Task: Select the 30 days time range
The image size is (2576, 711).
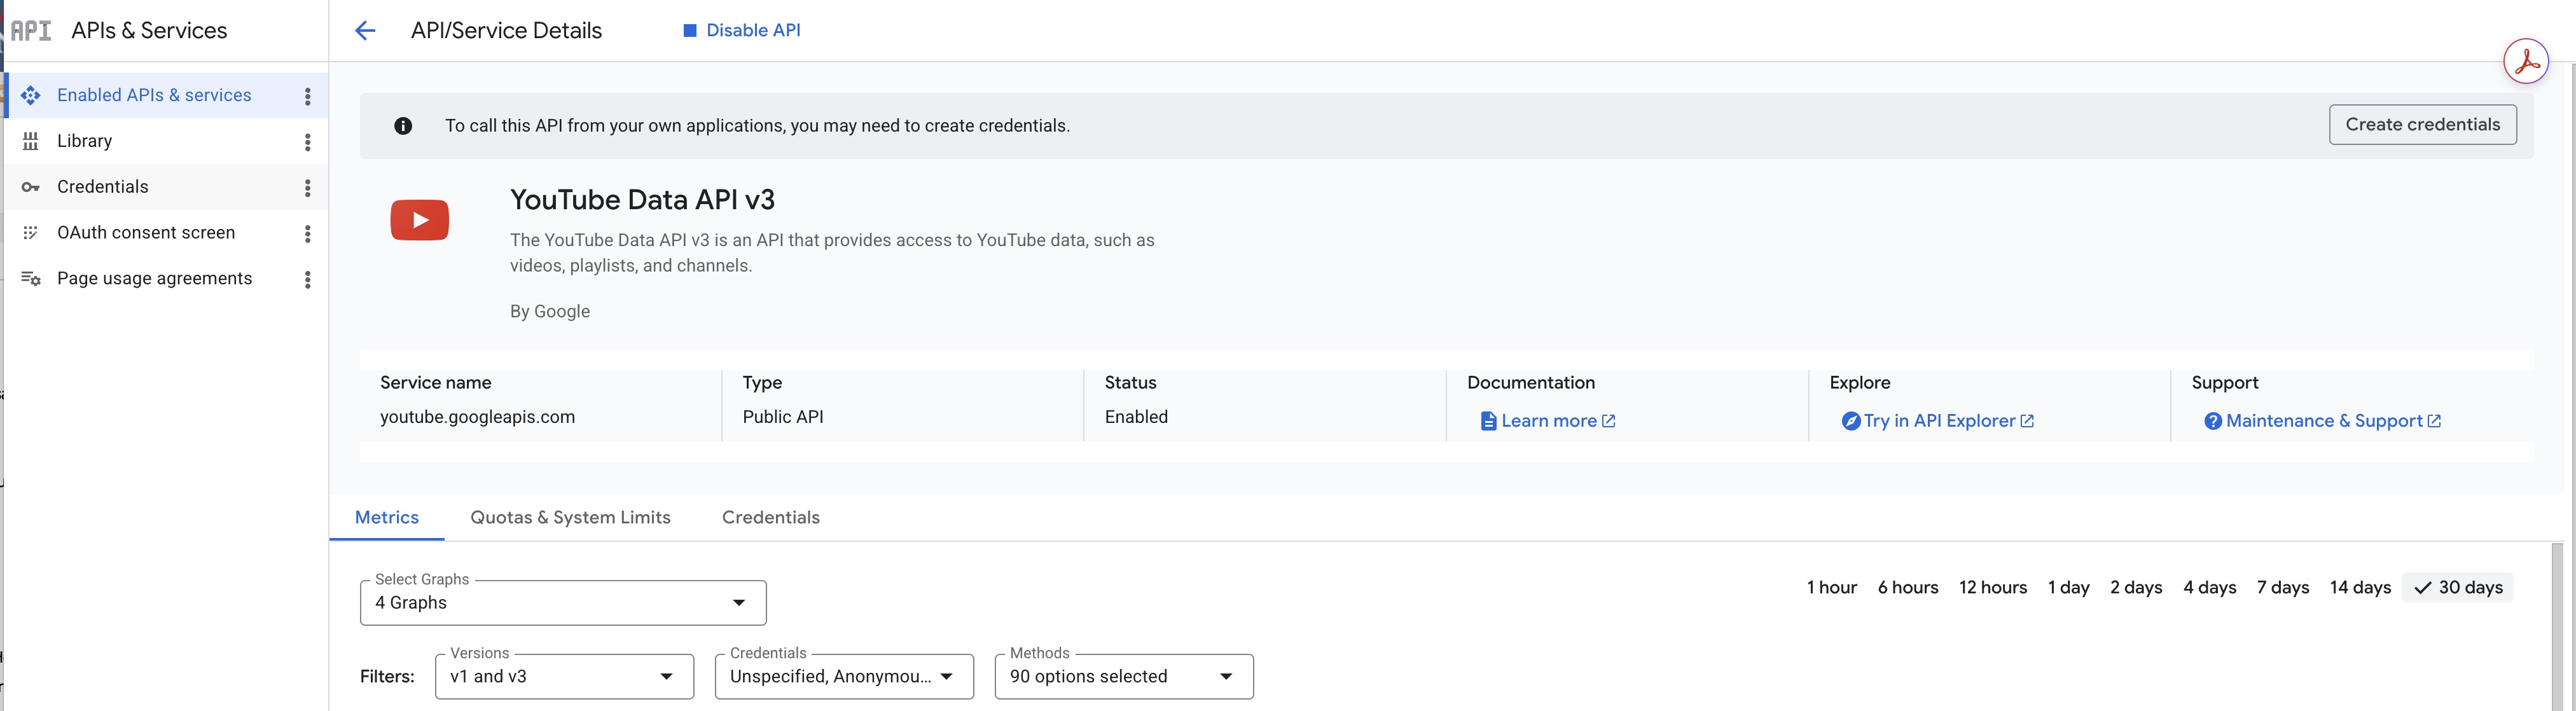Action: coord(2457,588)
